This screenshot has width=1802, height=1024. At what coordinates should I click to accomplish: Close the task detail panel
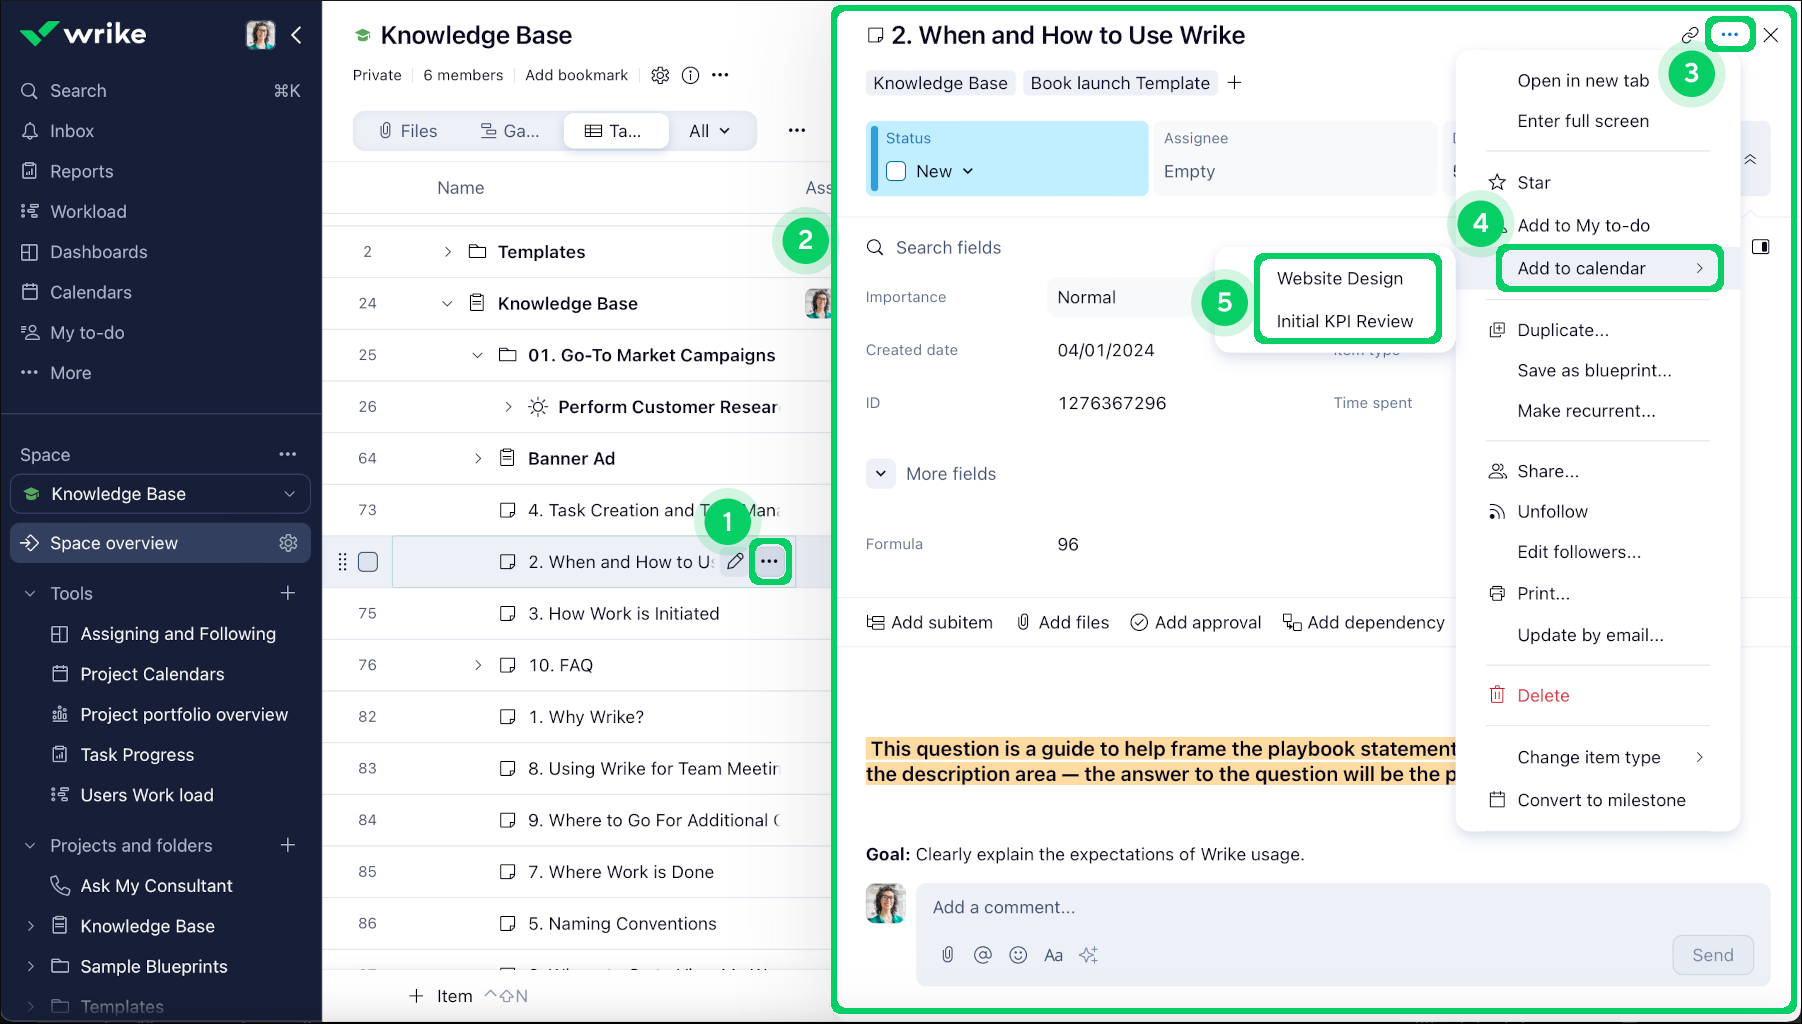pyautogui.click(x=1771, y=35)
